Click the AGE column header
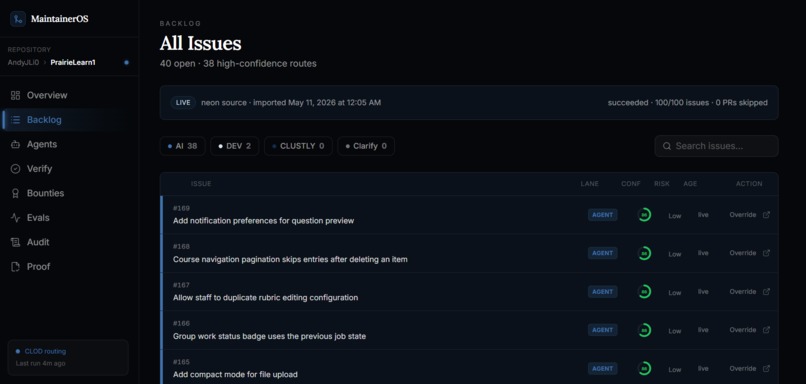 point(690,184)
